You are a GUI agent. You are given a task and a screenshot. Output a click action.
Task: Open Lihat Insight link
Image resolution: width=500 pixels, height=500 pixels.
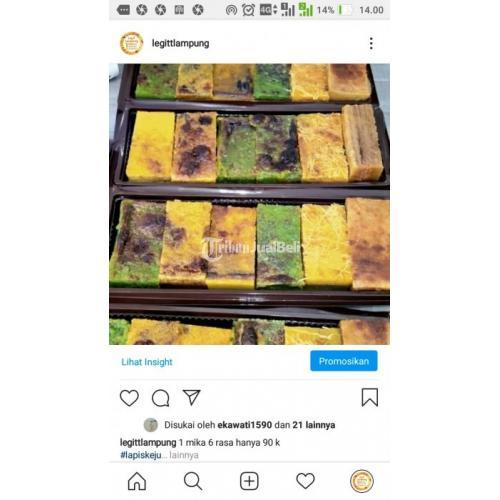(x=147, y=362)
